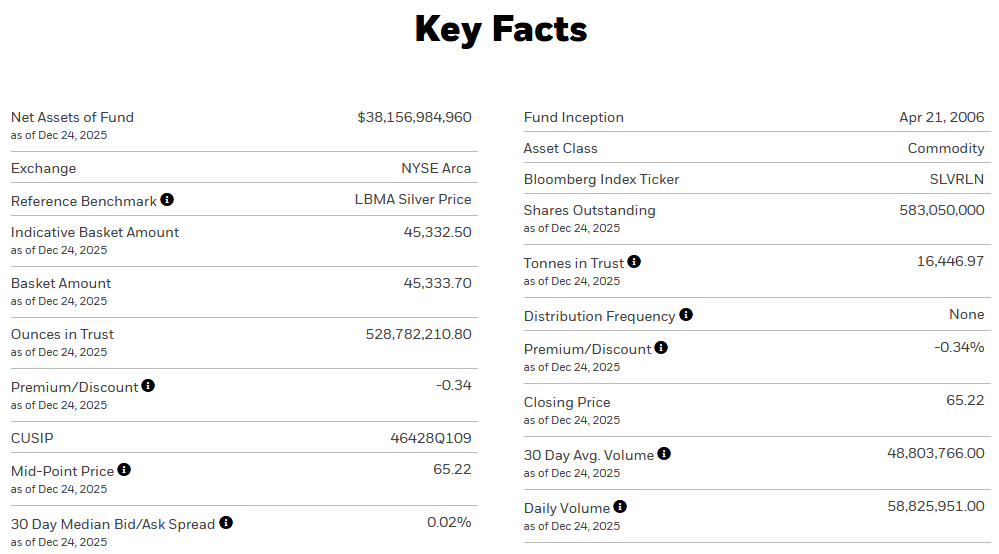The width and height of the screenshot is (999, 554).
Task: Click the Asset Class value Commodity
Action: tap(945, 148)
